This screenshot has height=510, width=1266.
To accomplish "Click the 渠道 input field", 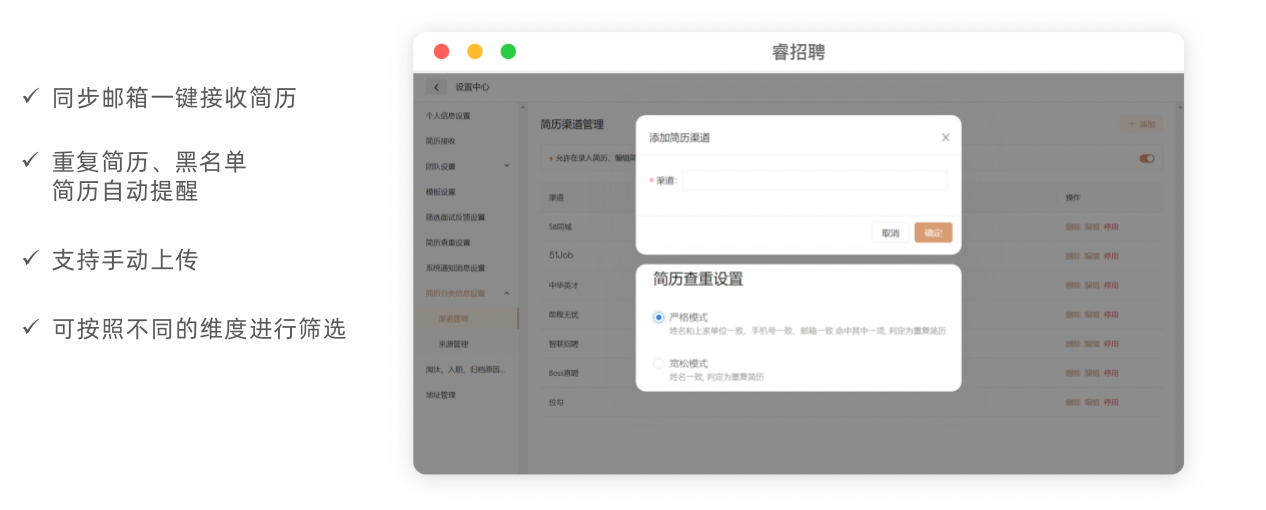I will (x=814, y=181).
